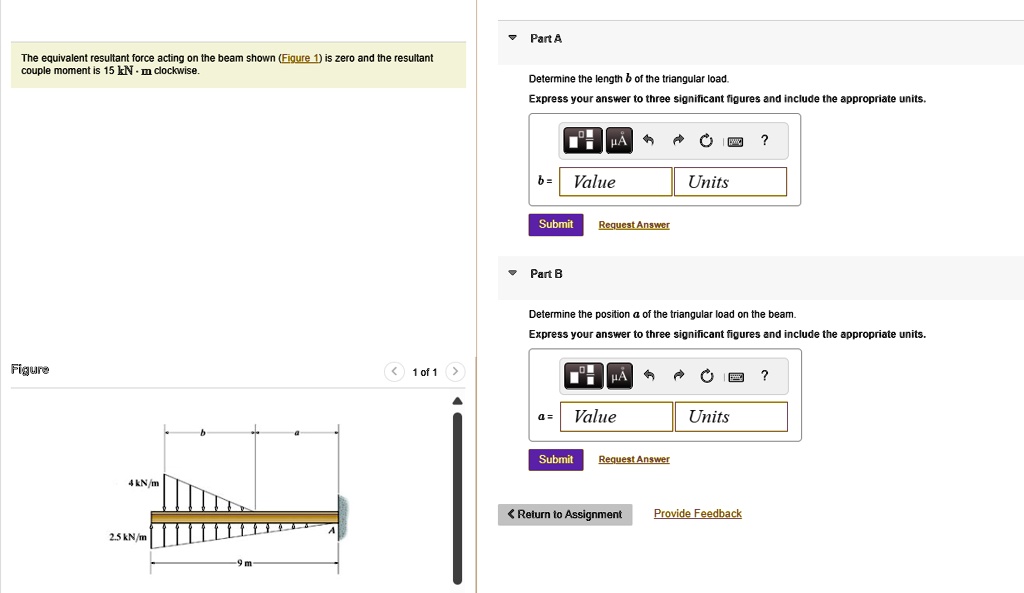The height and width of the screenshot is (593, 1024).
Task: Submit the Part A answer
Action: pos(555,224)
